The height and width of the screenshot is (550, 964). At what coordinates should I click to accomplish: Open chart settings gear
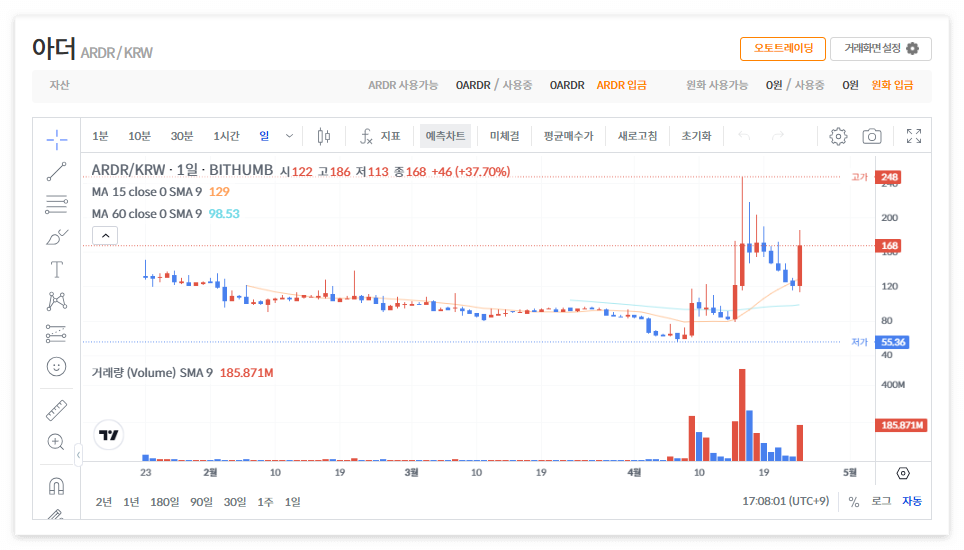point(838,136)
